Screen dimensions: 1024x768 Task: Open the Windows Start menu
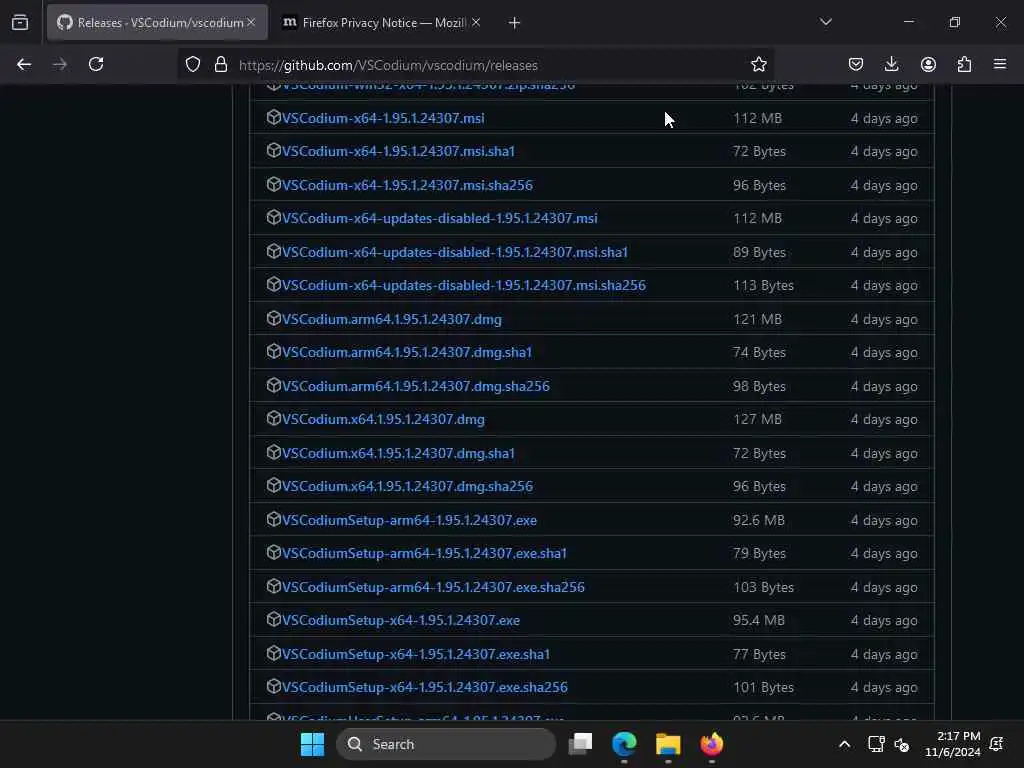(312, 744)
